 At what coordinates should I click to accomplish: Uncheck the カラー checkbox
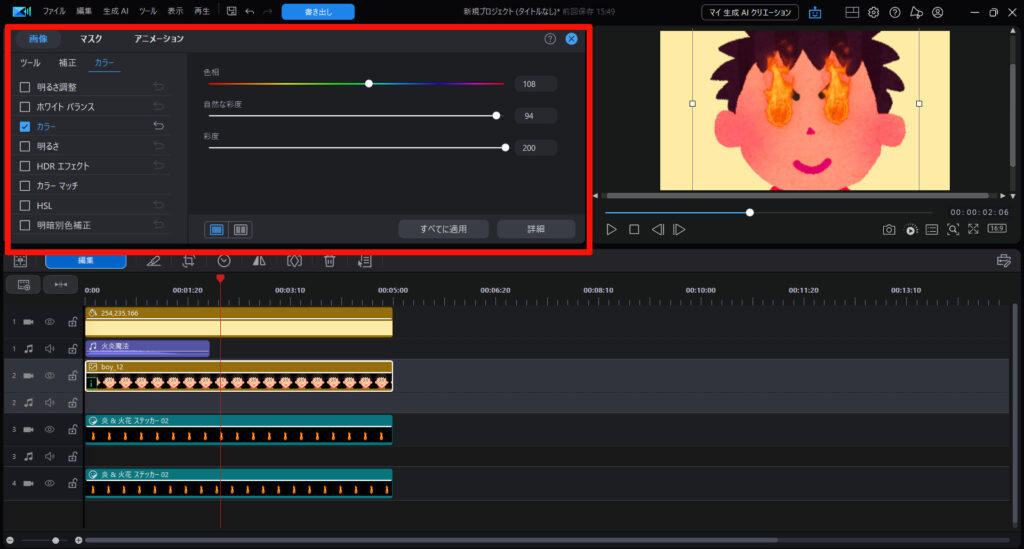pos(25,126)
